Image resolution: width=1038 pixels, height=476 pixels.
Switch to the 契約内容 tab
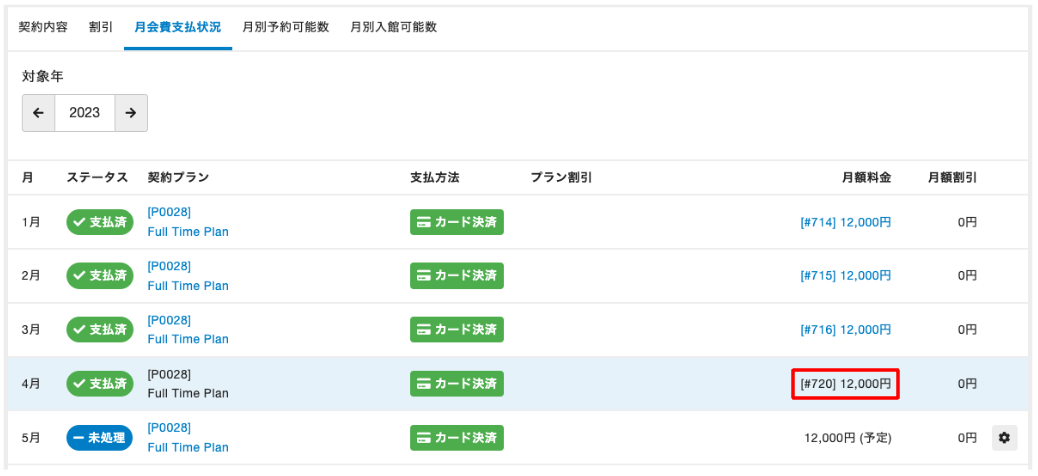(x=44, y=27)
